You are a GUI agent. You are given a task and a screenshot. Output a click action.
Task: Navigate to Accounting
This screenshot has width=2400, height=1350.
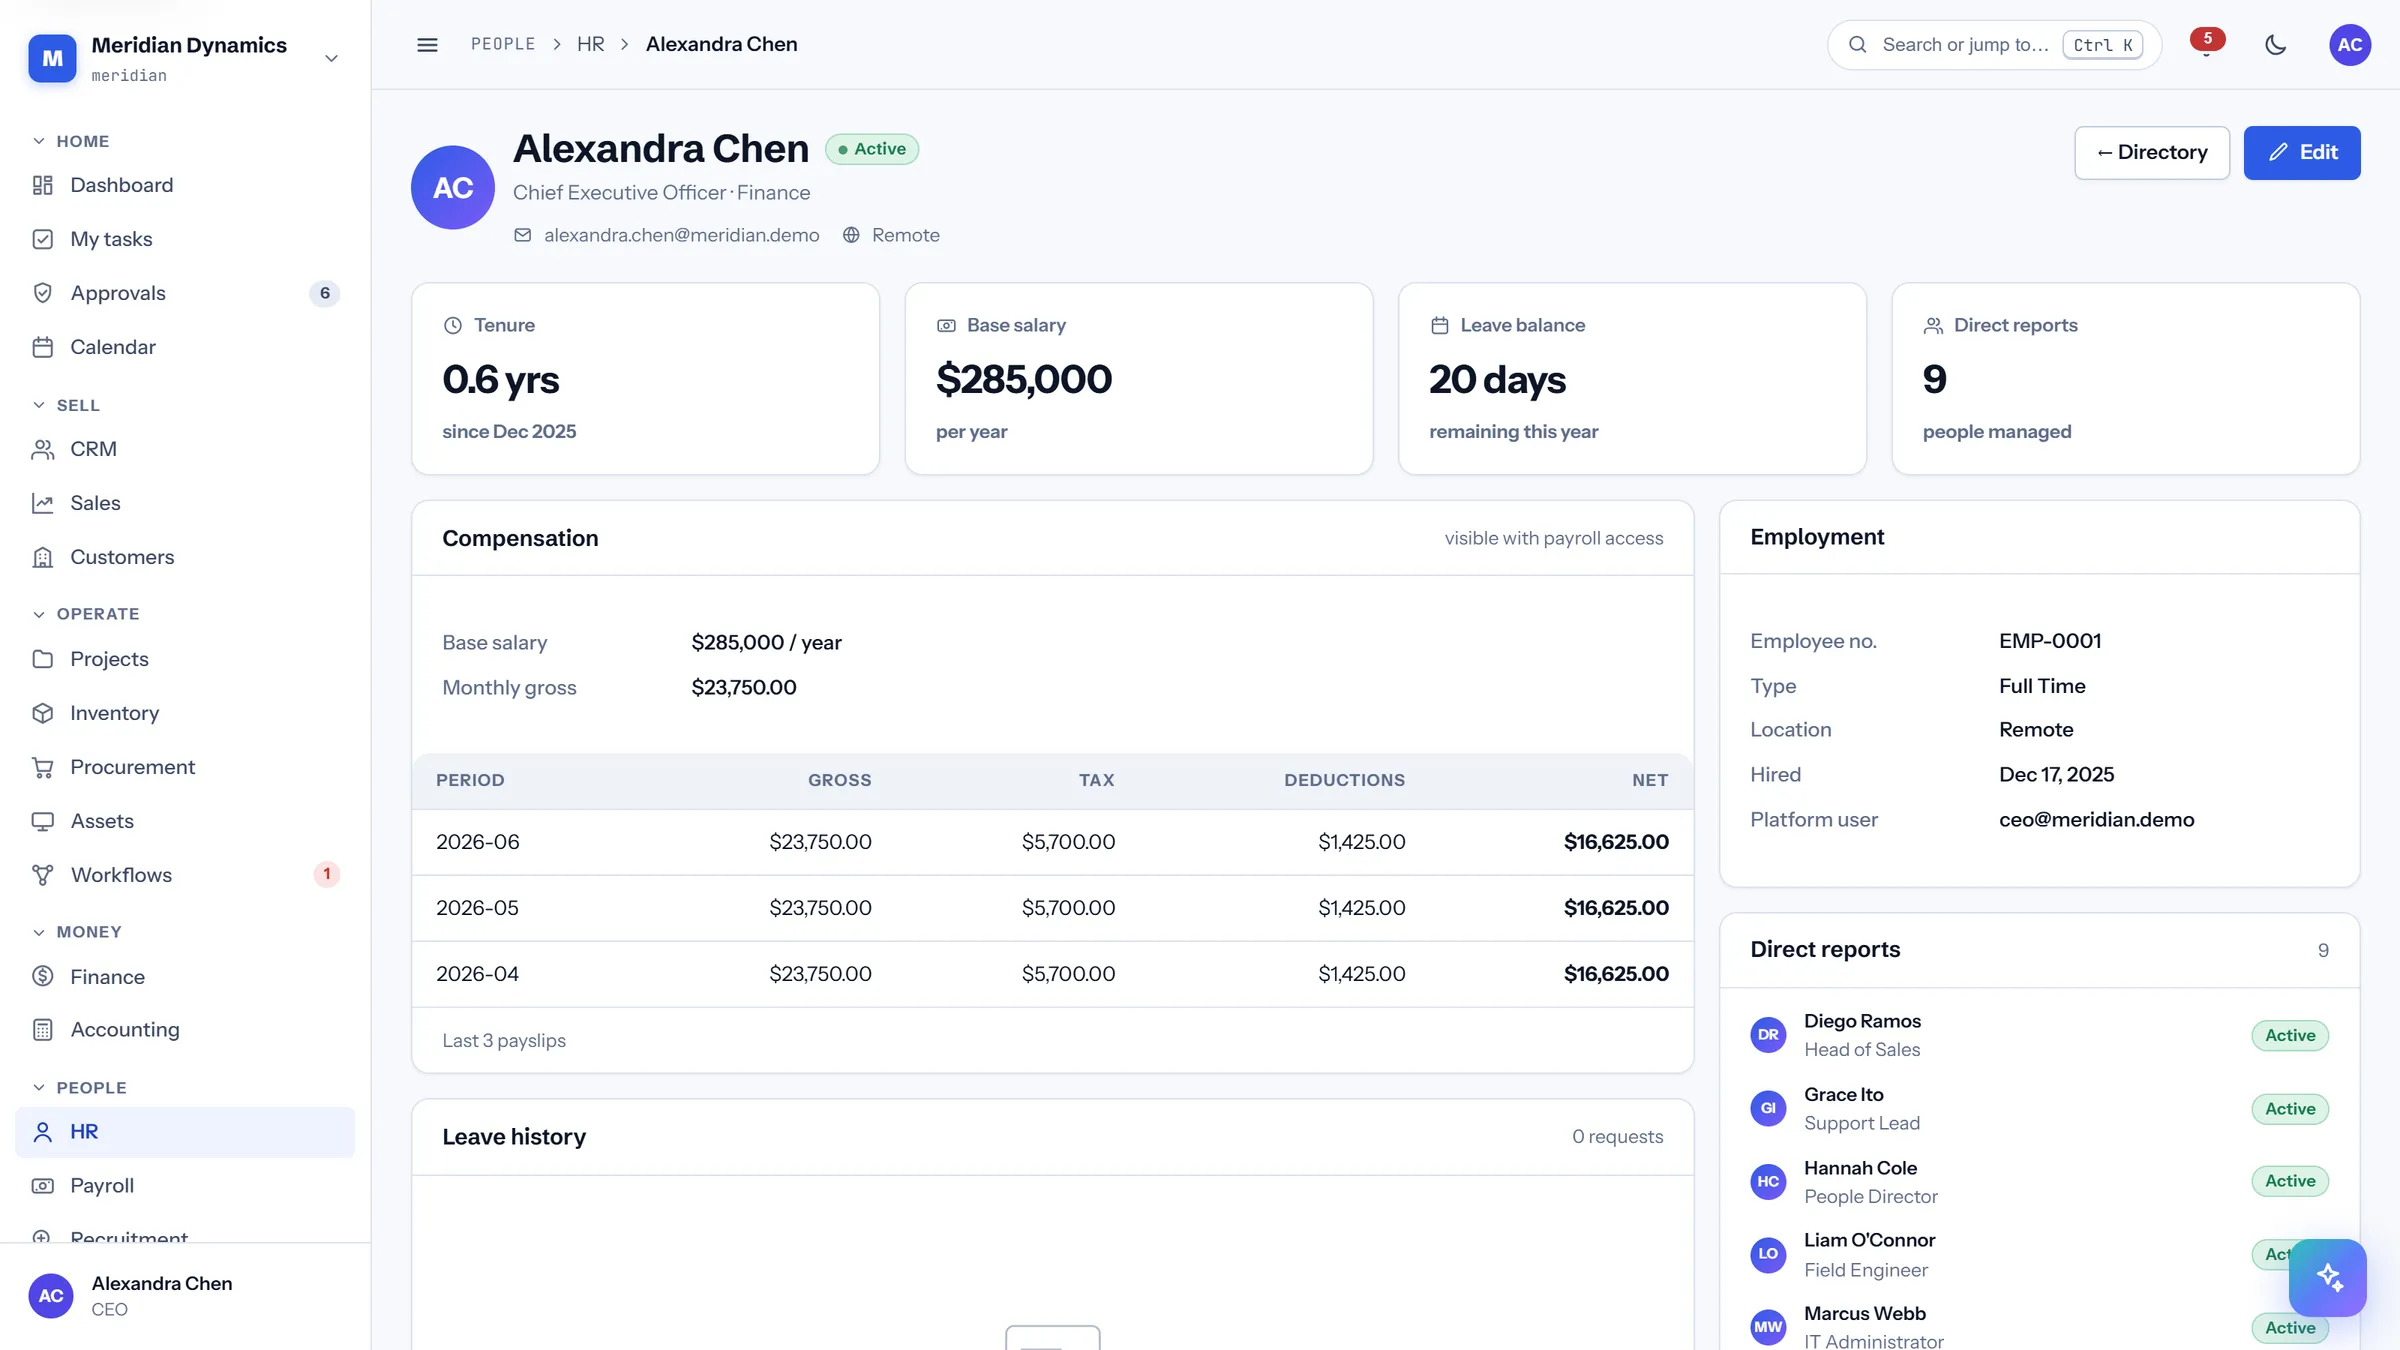185,1030
